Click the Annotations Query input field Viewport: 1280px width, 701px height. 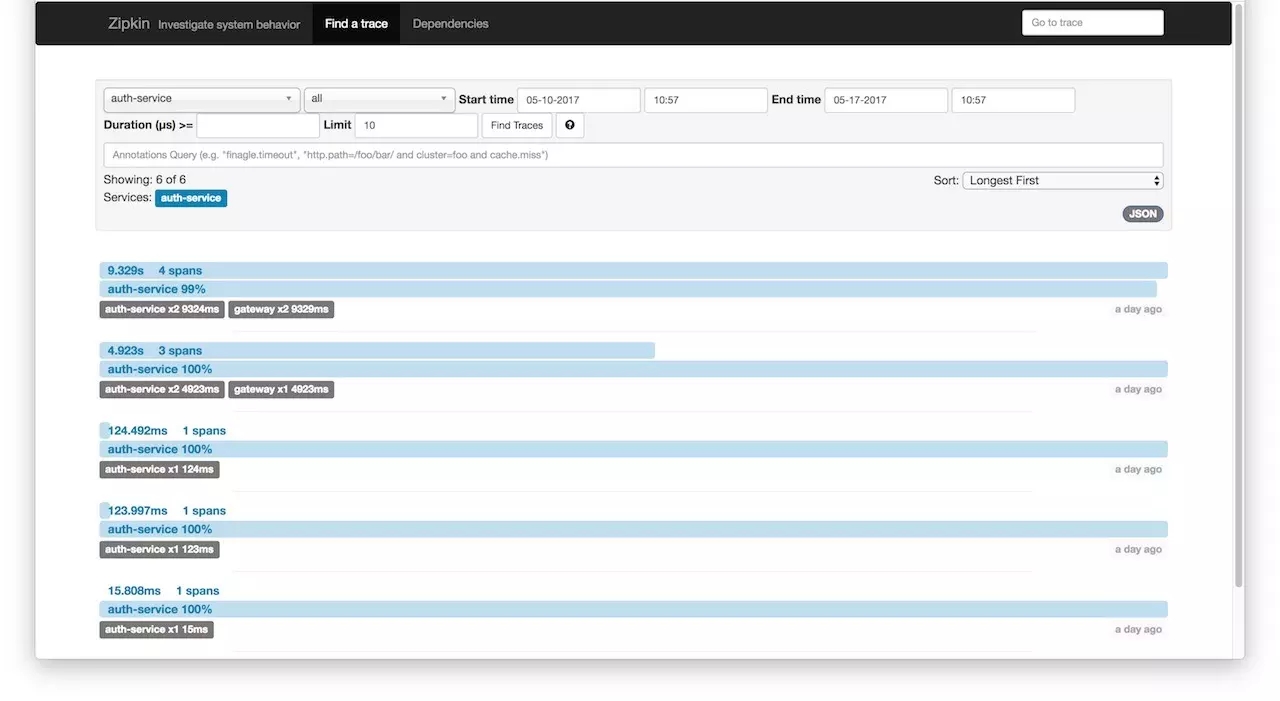[x=633, y=155]
